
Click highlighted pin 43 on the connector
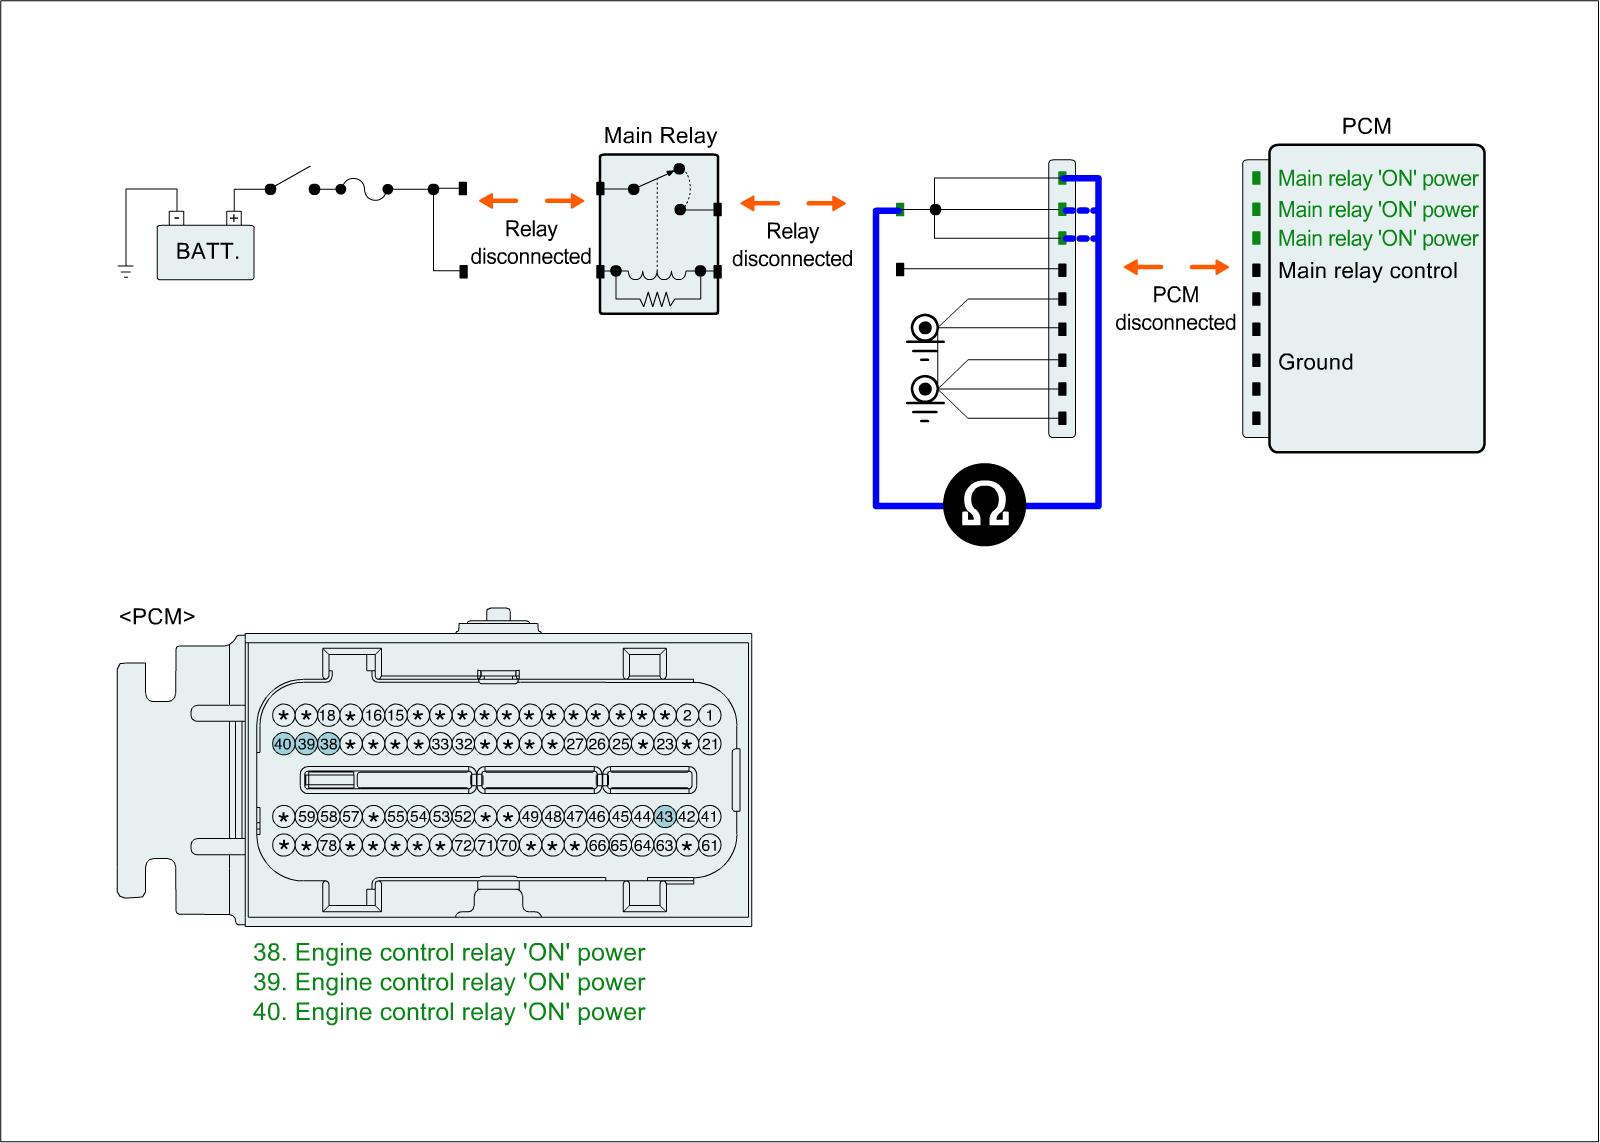tap(665, 817)
